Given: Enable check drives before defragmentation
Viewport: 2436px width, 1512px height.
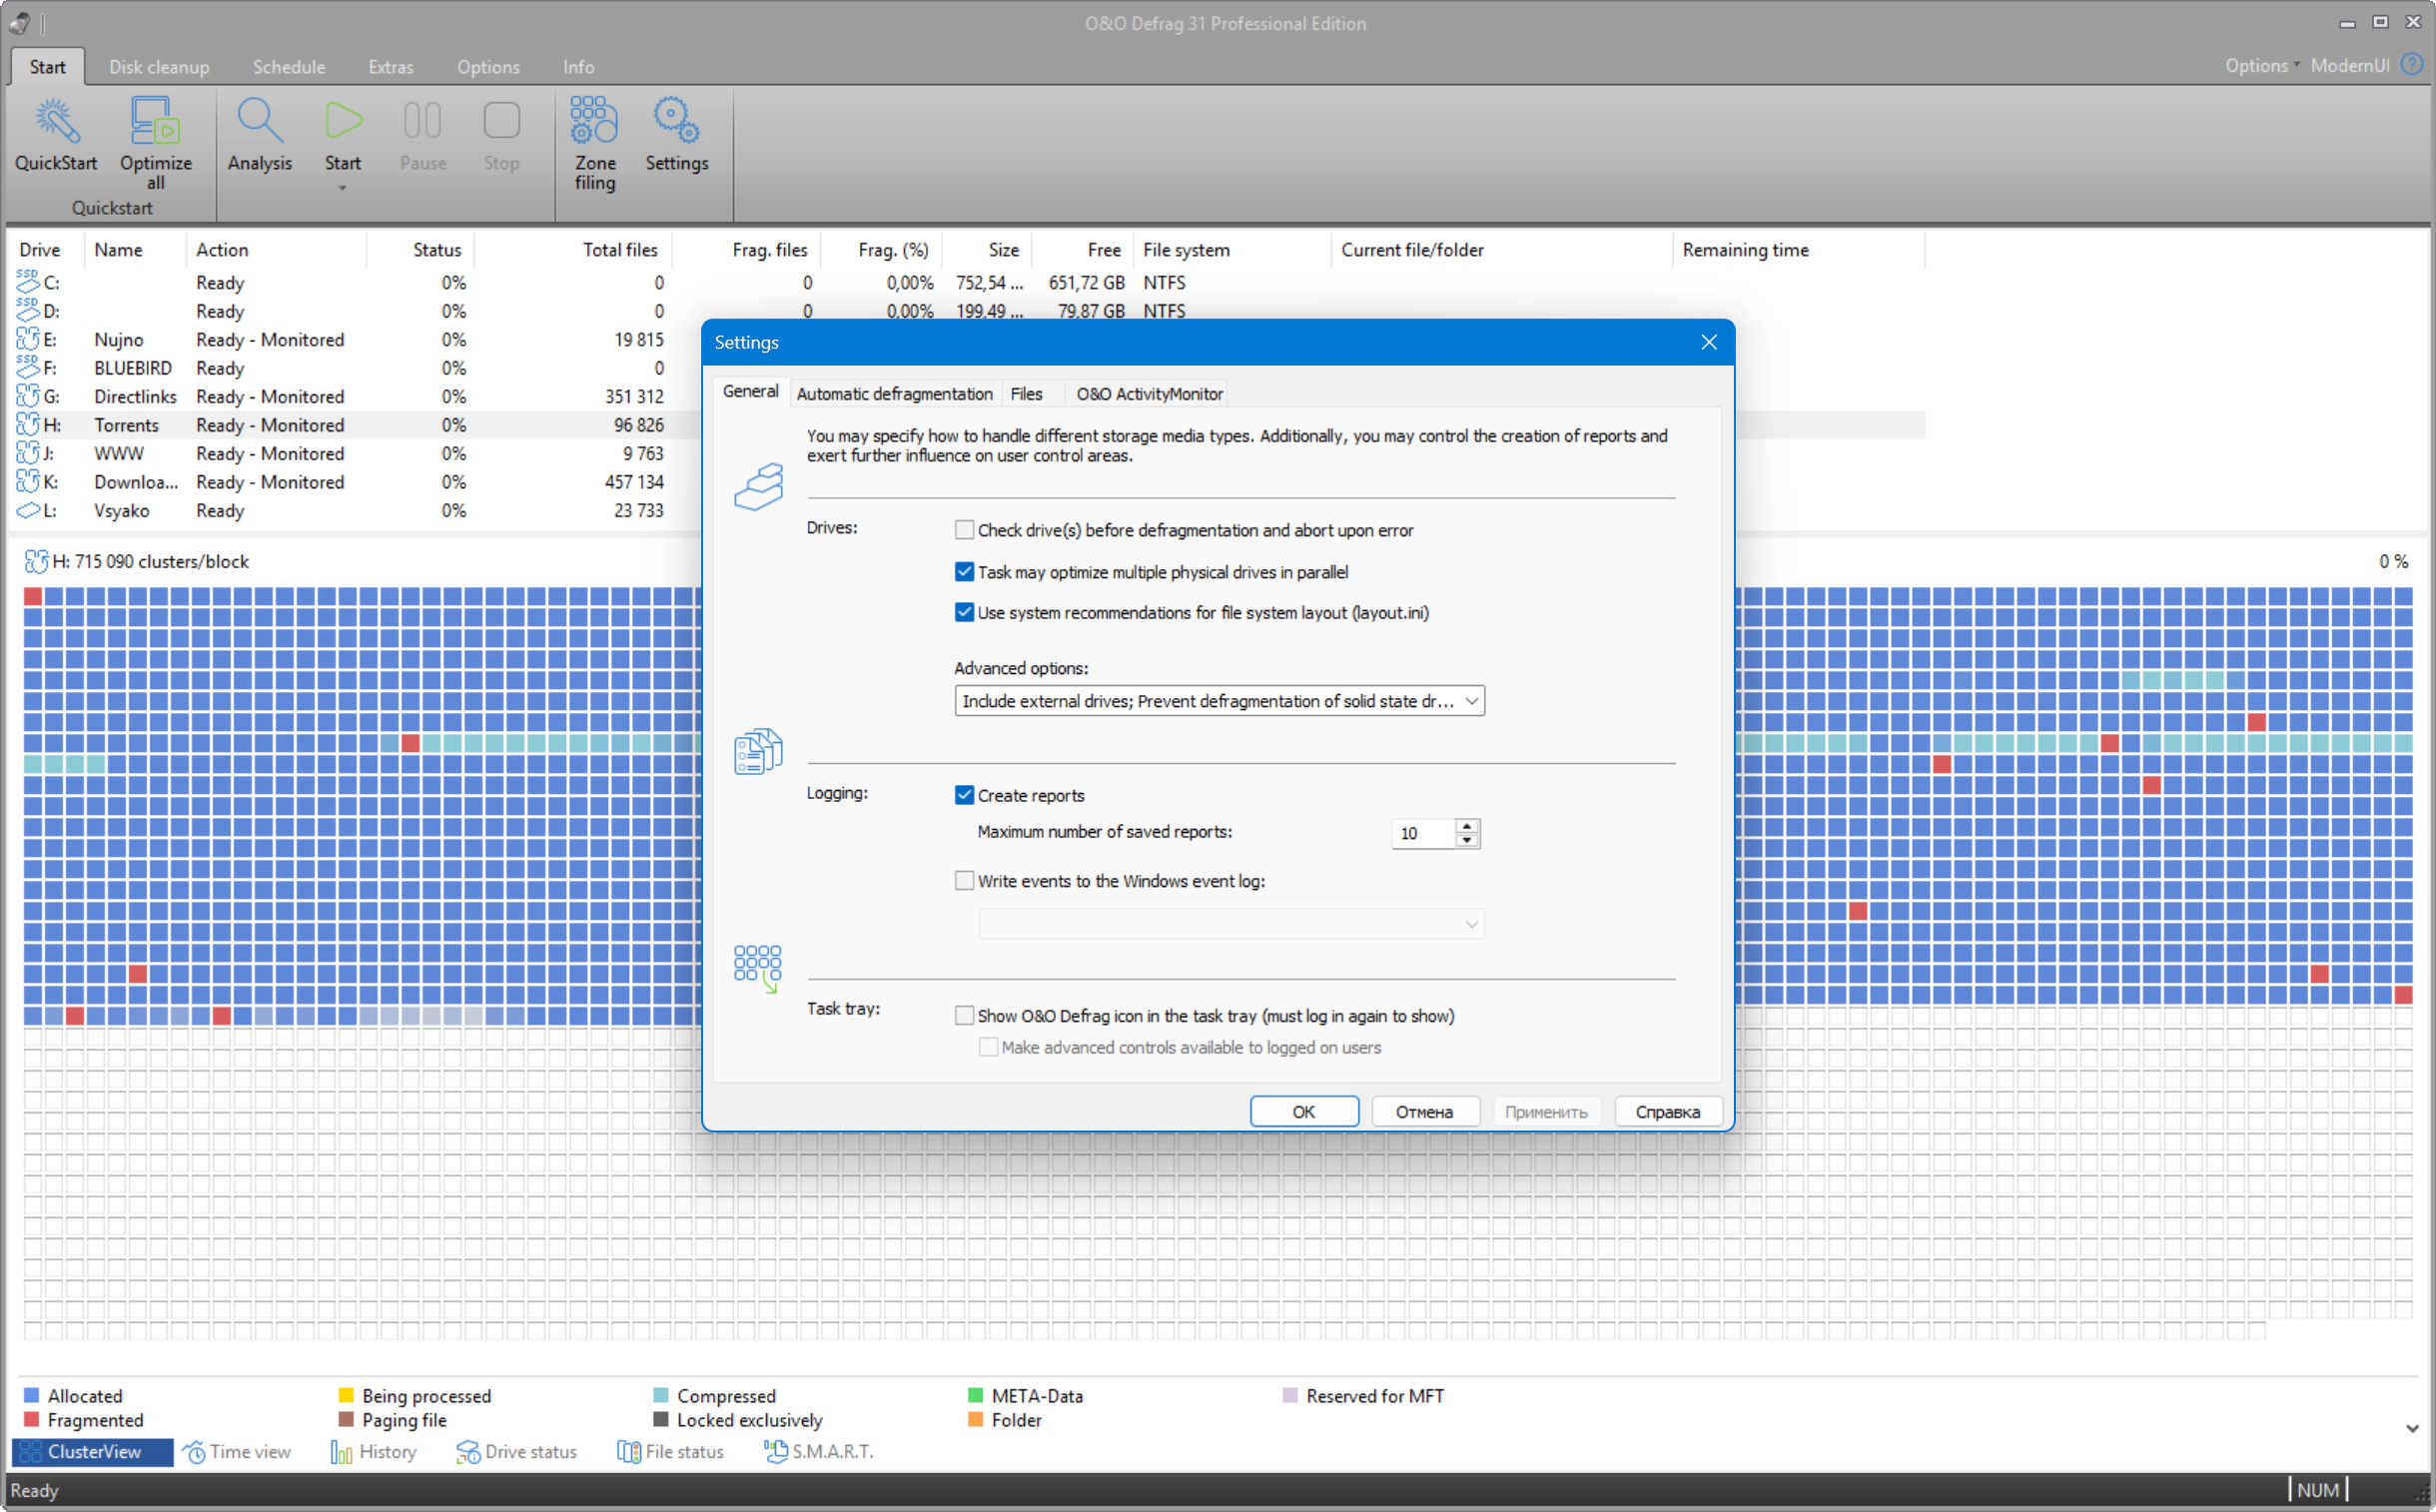Looking at the screenshot, I should (x=964, y=530).
